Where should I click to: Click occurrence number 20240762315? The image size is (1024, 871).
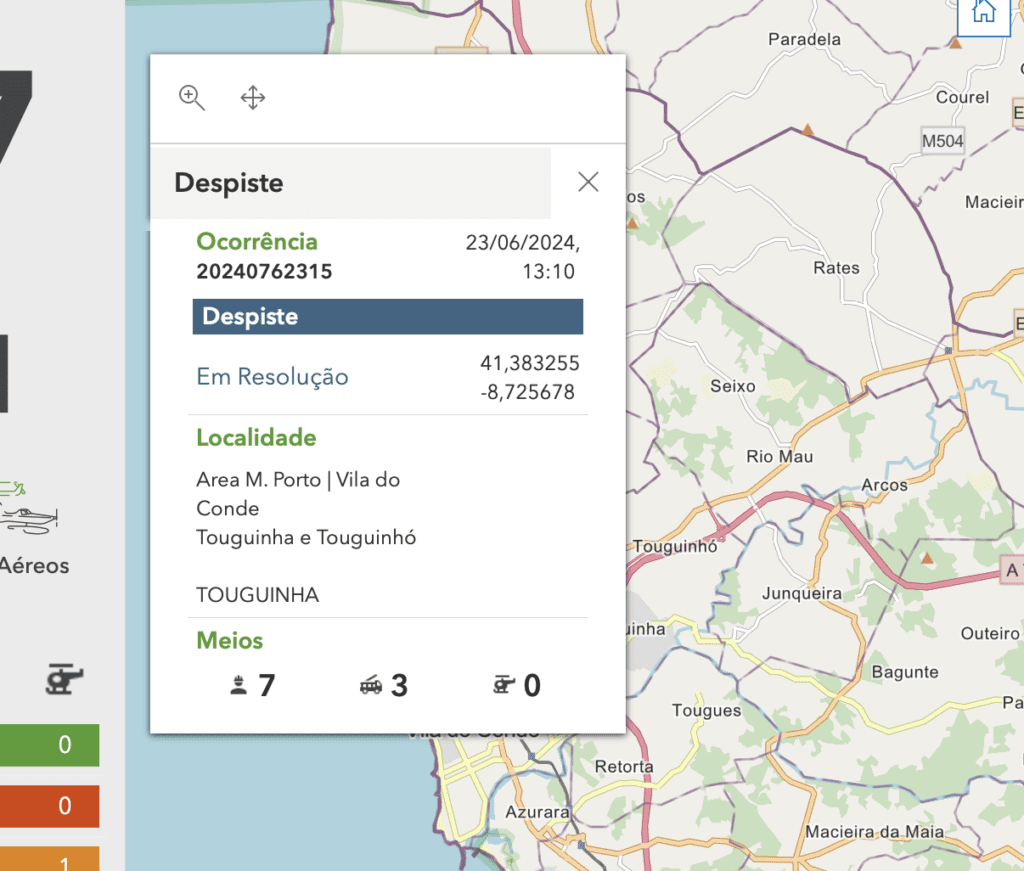pyautogui.click(x=264, y=271)
